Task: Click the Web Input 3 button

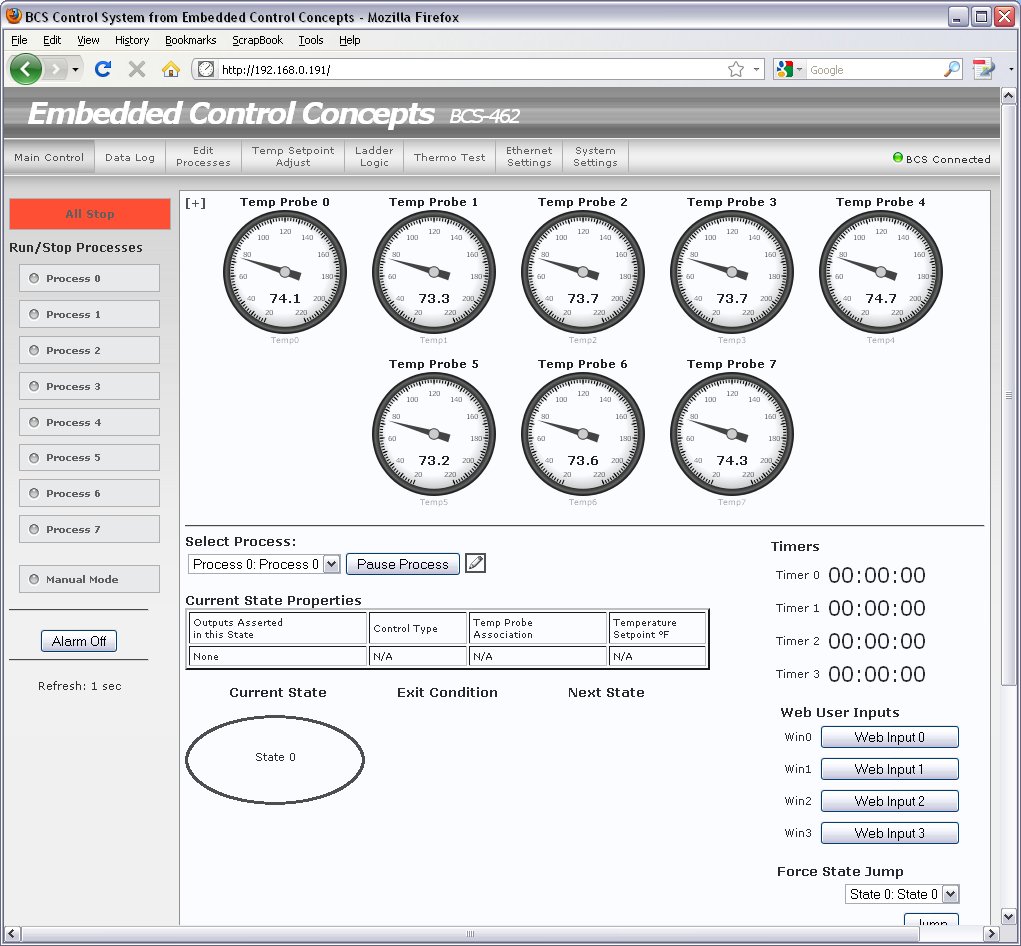Action: click(889, 833)
